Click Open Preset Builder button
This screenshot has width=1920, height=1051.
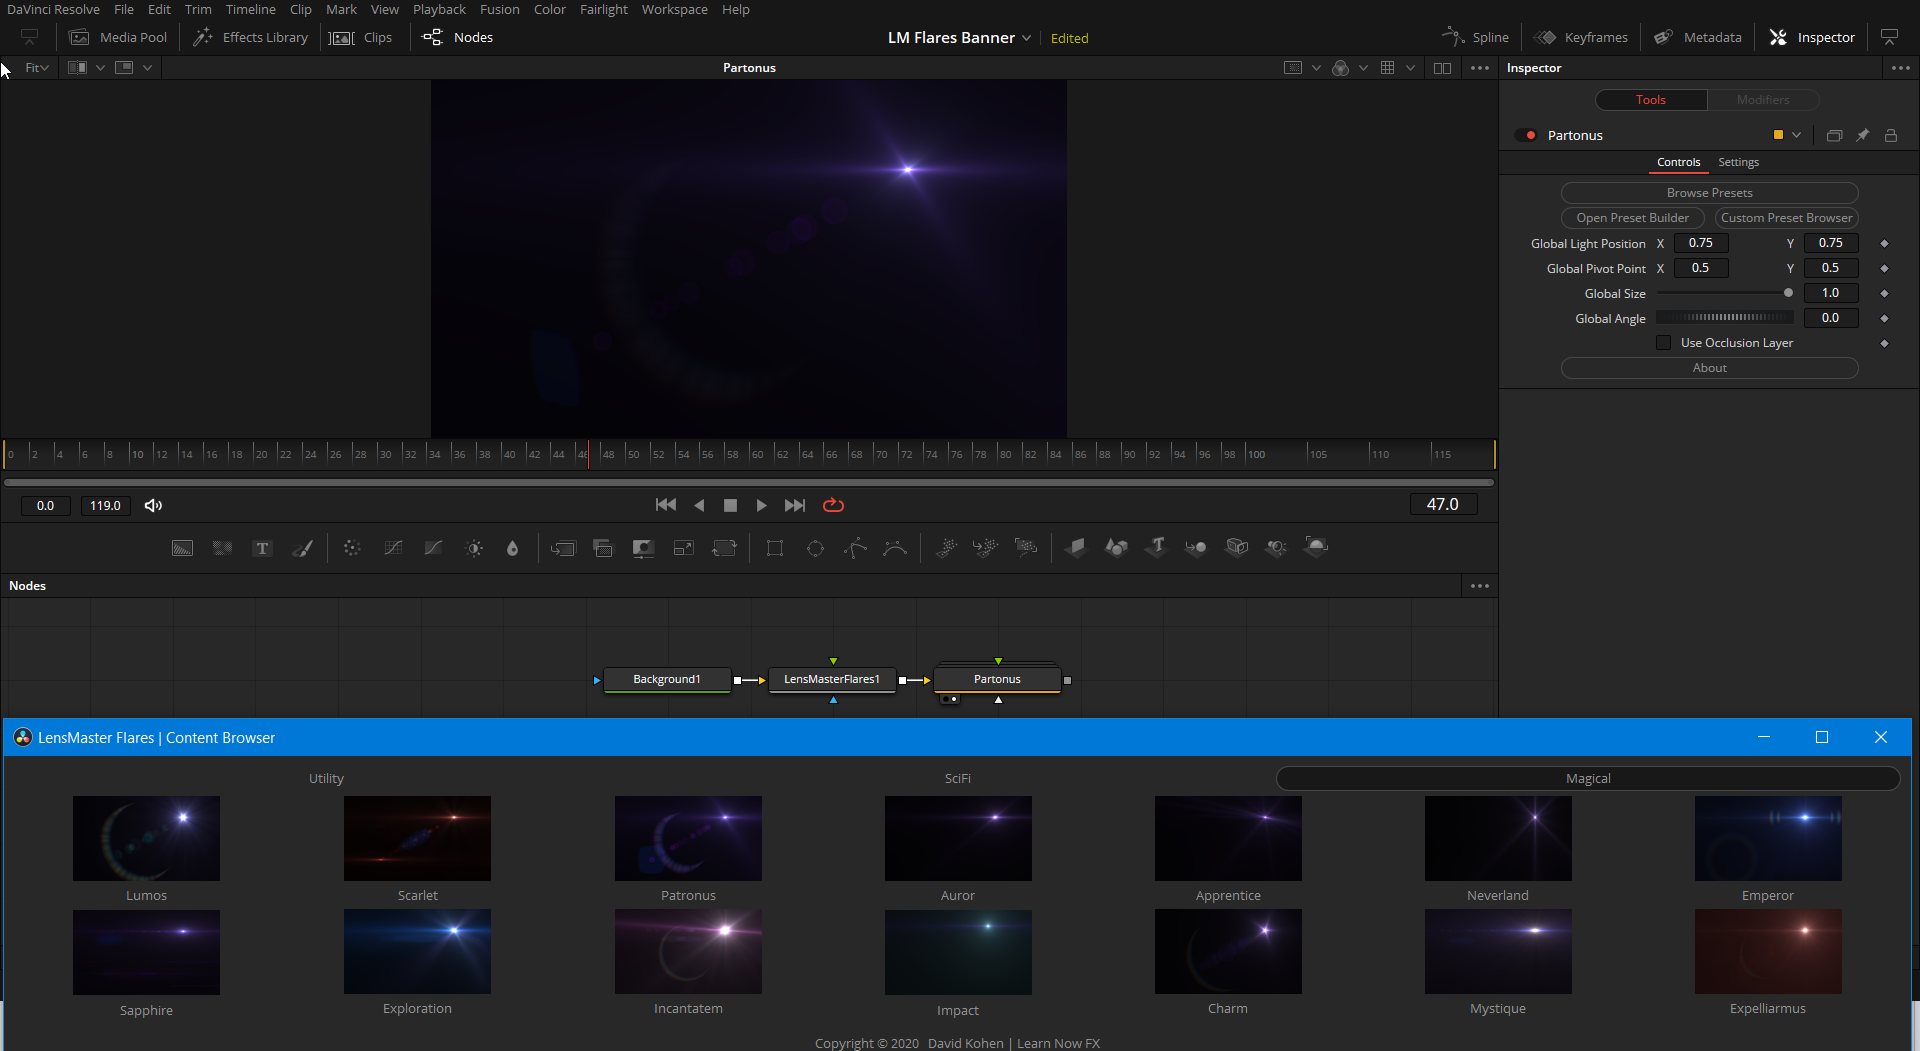1632,218
